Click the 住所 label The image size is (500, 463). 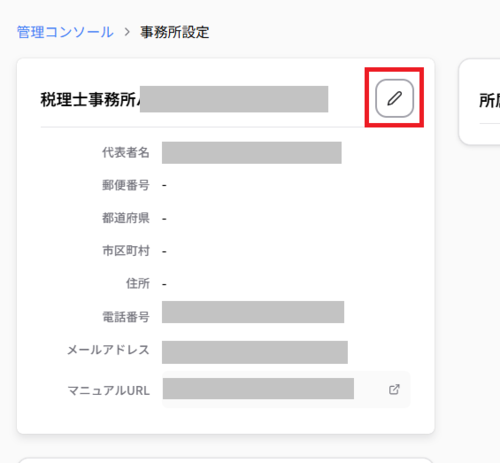click(x=138, y=284)
